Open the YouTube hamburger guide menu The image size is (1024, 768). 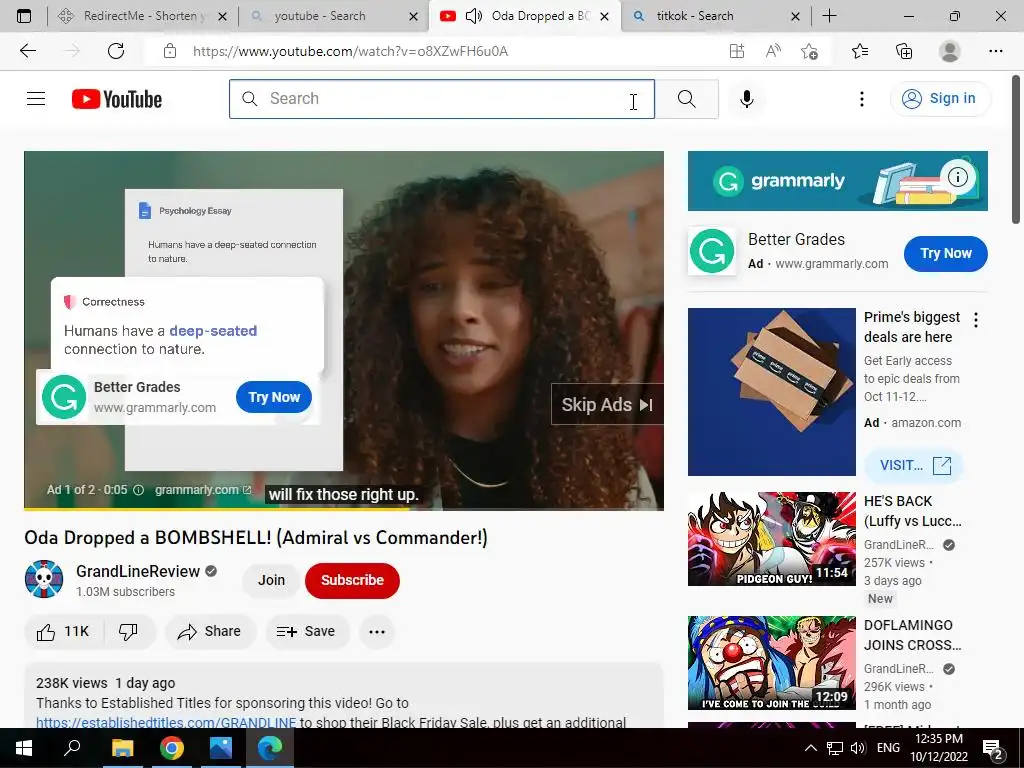coord(36,99)
